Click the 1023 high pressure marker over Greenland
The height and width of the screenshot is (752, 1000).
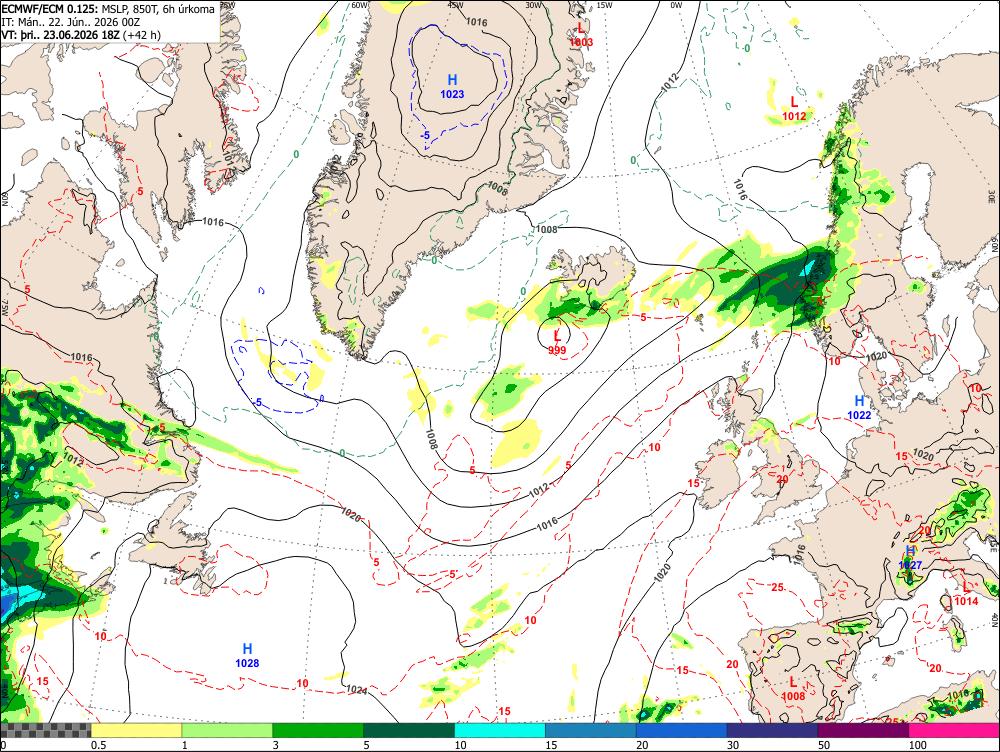point(452,86)
